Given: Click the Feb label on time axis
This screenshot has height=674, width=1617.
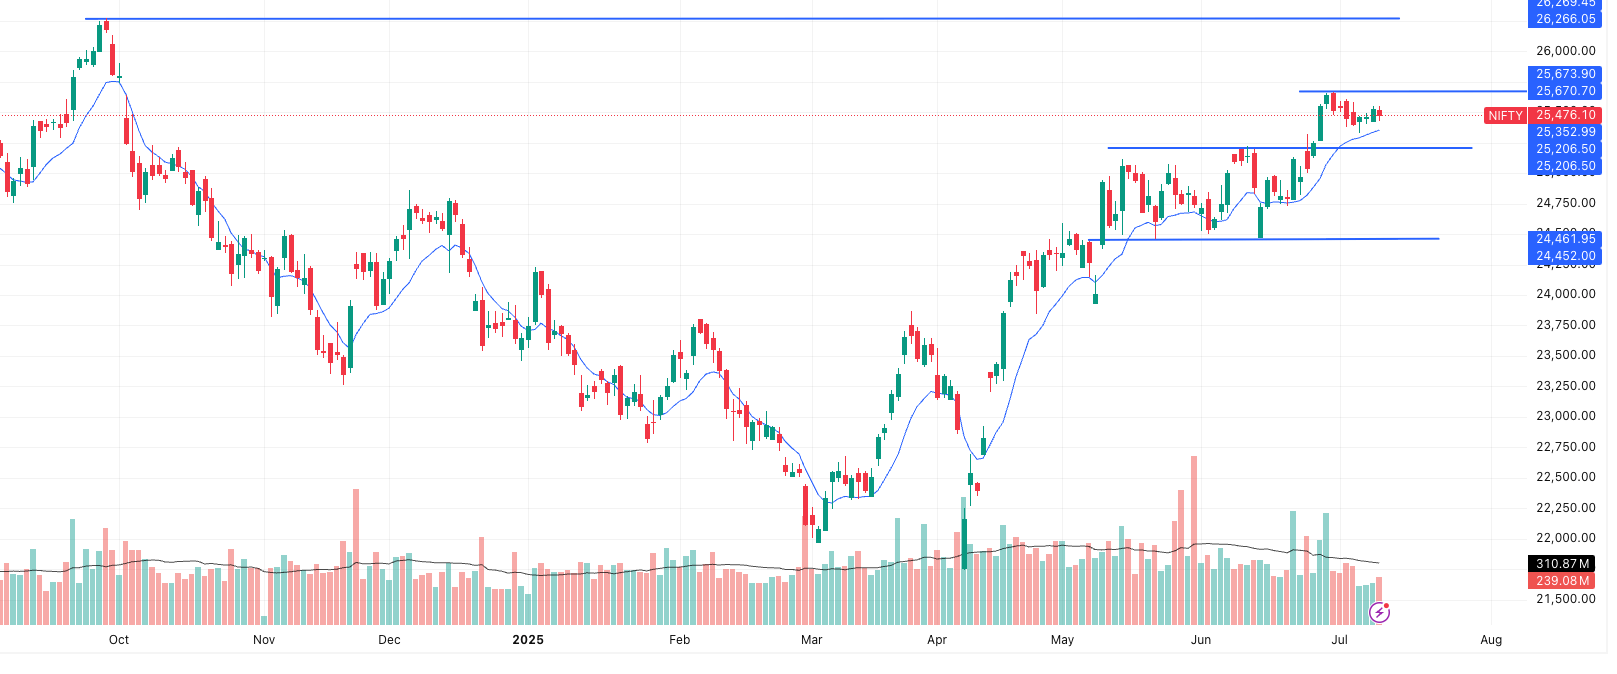Looking at the screenshot, I should coord(680,640).
